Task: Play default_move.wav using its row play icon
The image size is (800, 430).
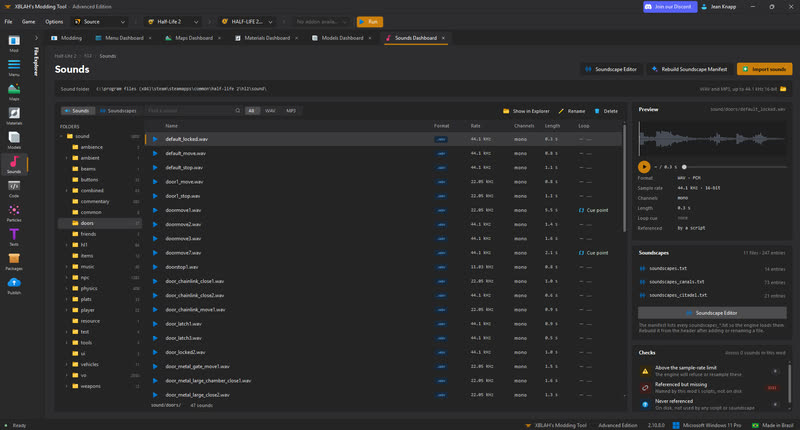Action: (x=155, y=154)
